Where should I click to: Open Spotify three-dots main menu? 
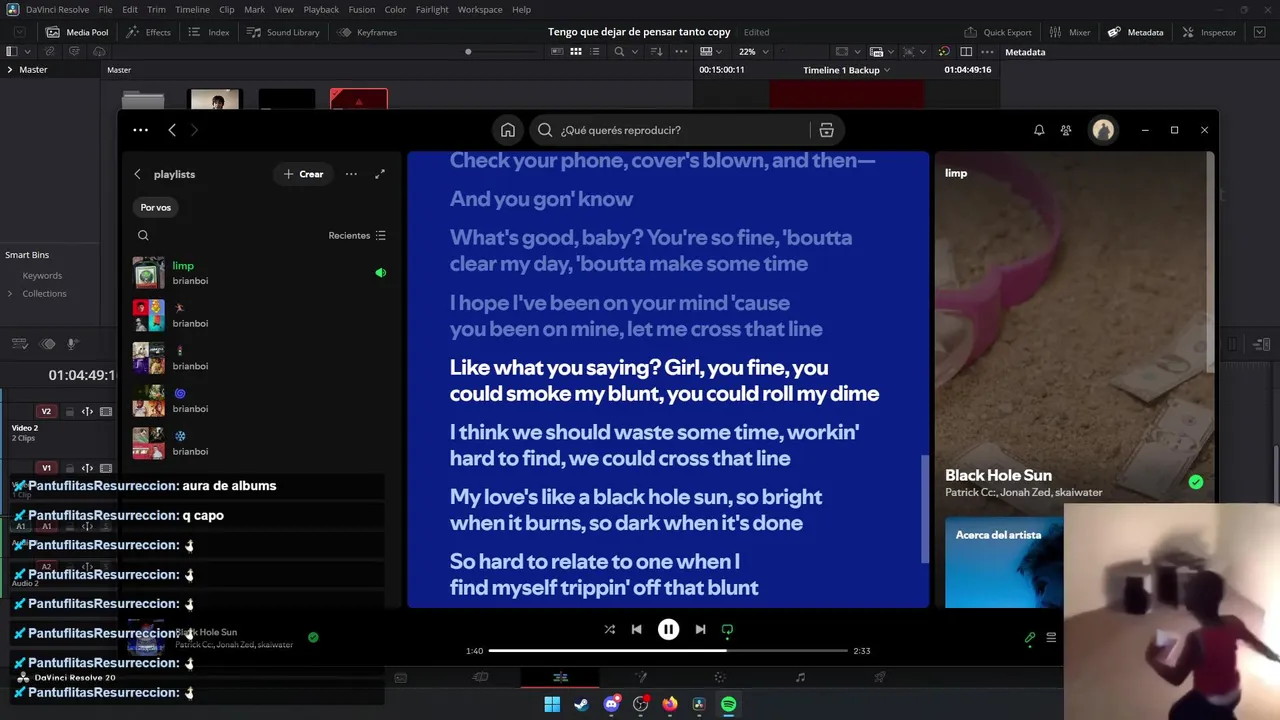(x=140, y=130)
